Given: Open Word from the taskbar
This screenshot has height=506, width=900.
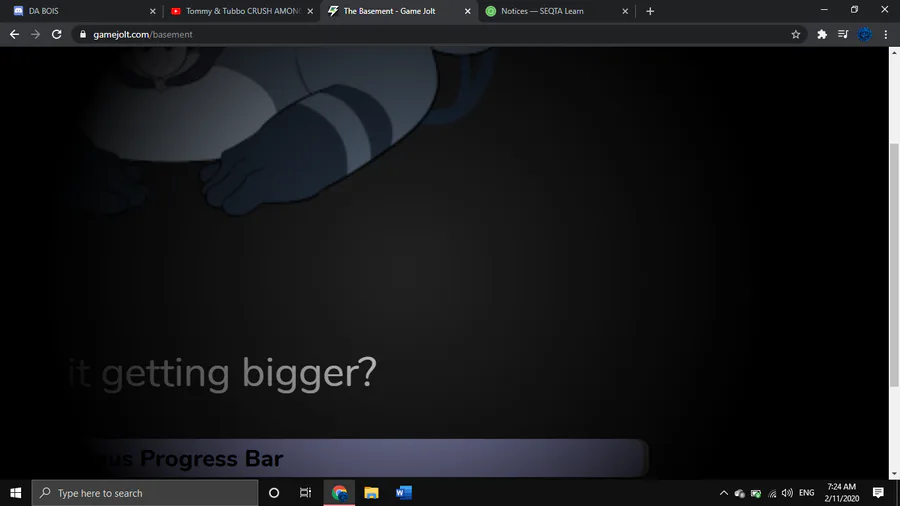Looking at the screenshot, I should pos(404,493).
